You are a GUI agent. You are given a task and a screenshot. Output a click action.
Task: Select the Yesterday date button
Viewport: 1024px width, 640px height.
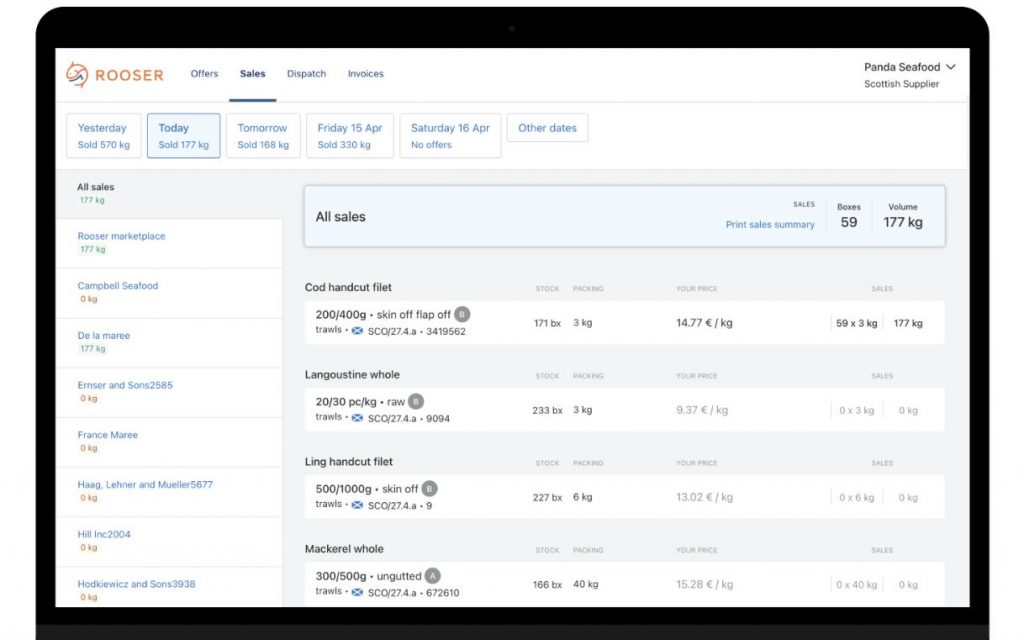point(104,135)
